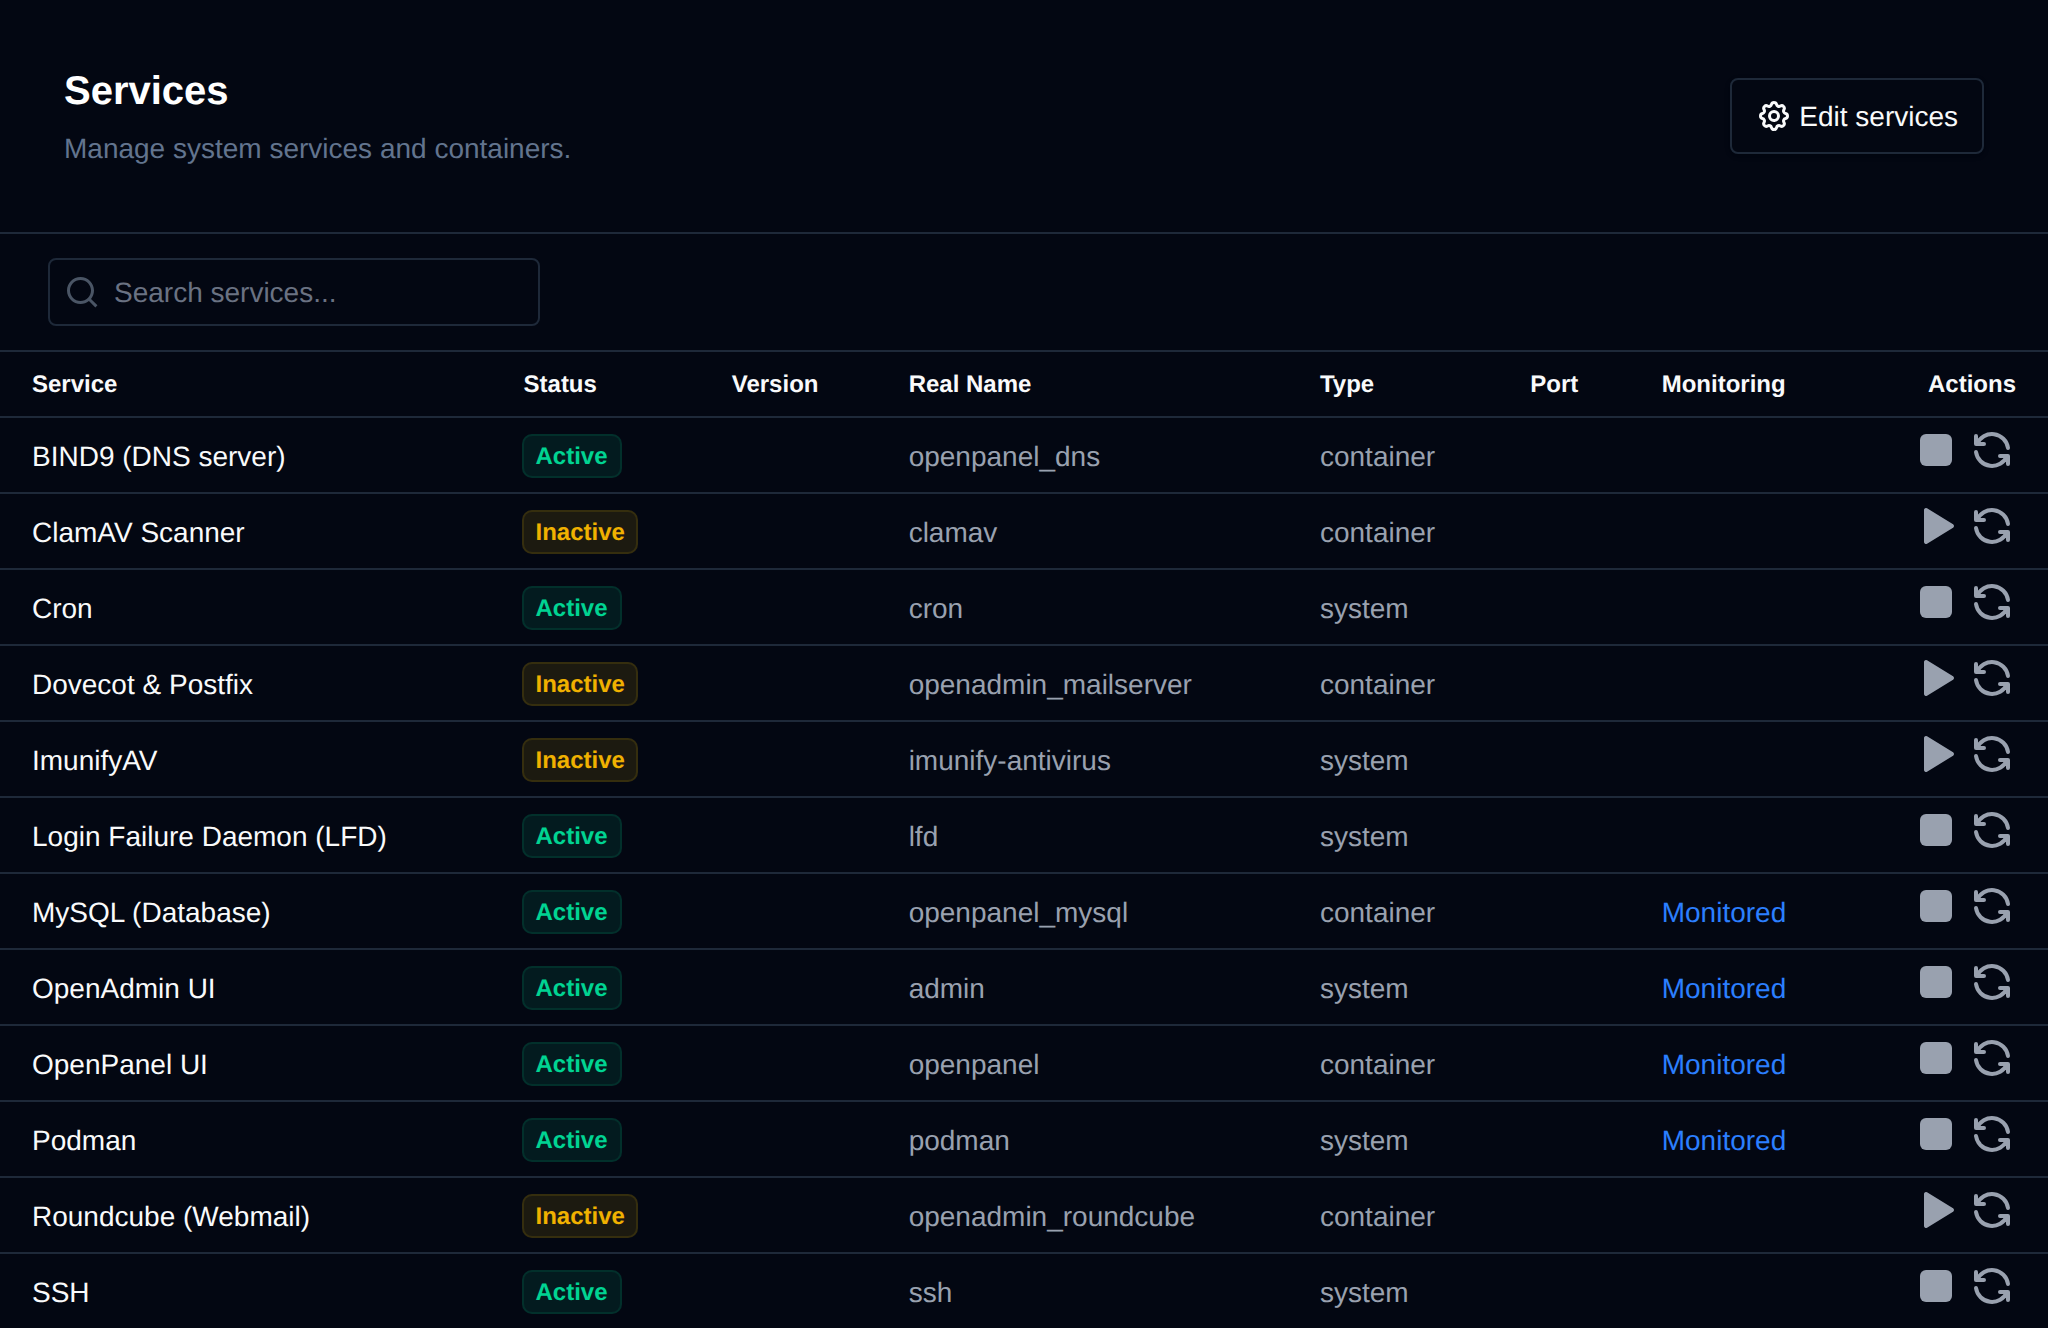This screenshot has height=1328, width=2048.
Task: Click the Roundcube (Webmail) service name
Action: [x=171, y=1216]
